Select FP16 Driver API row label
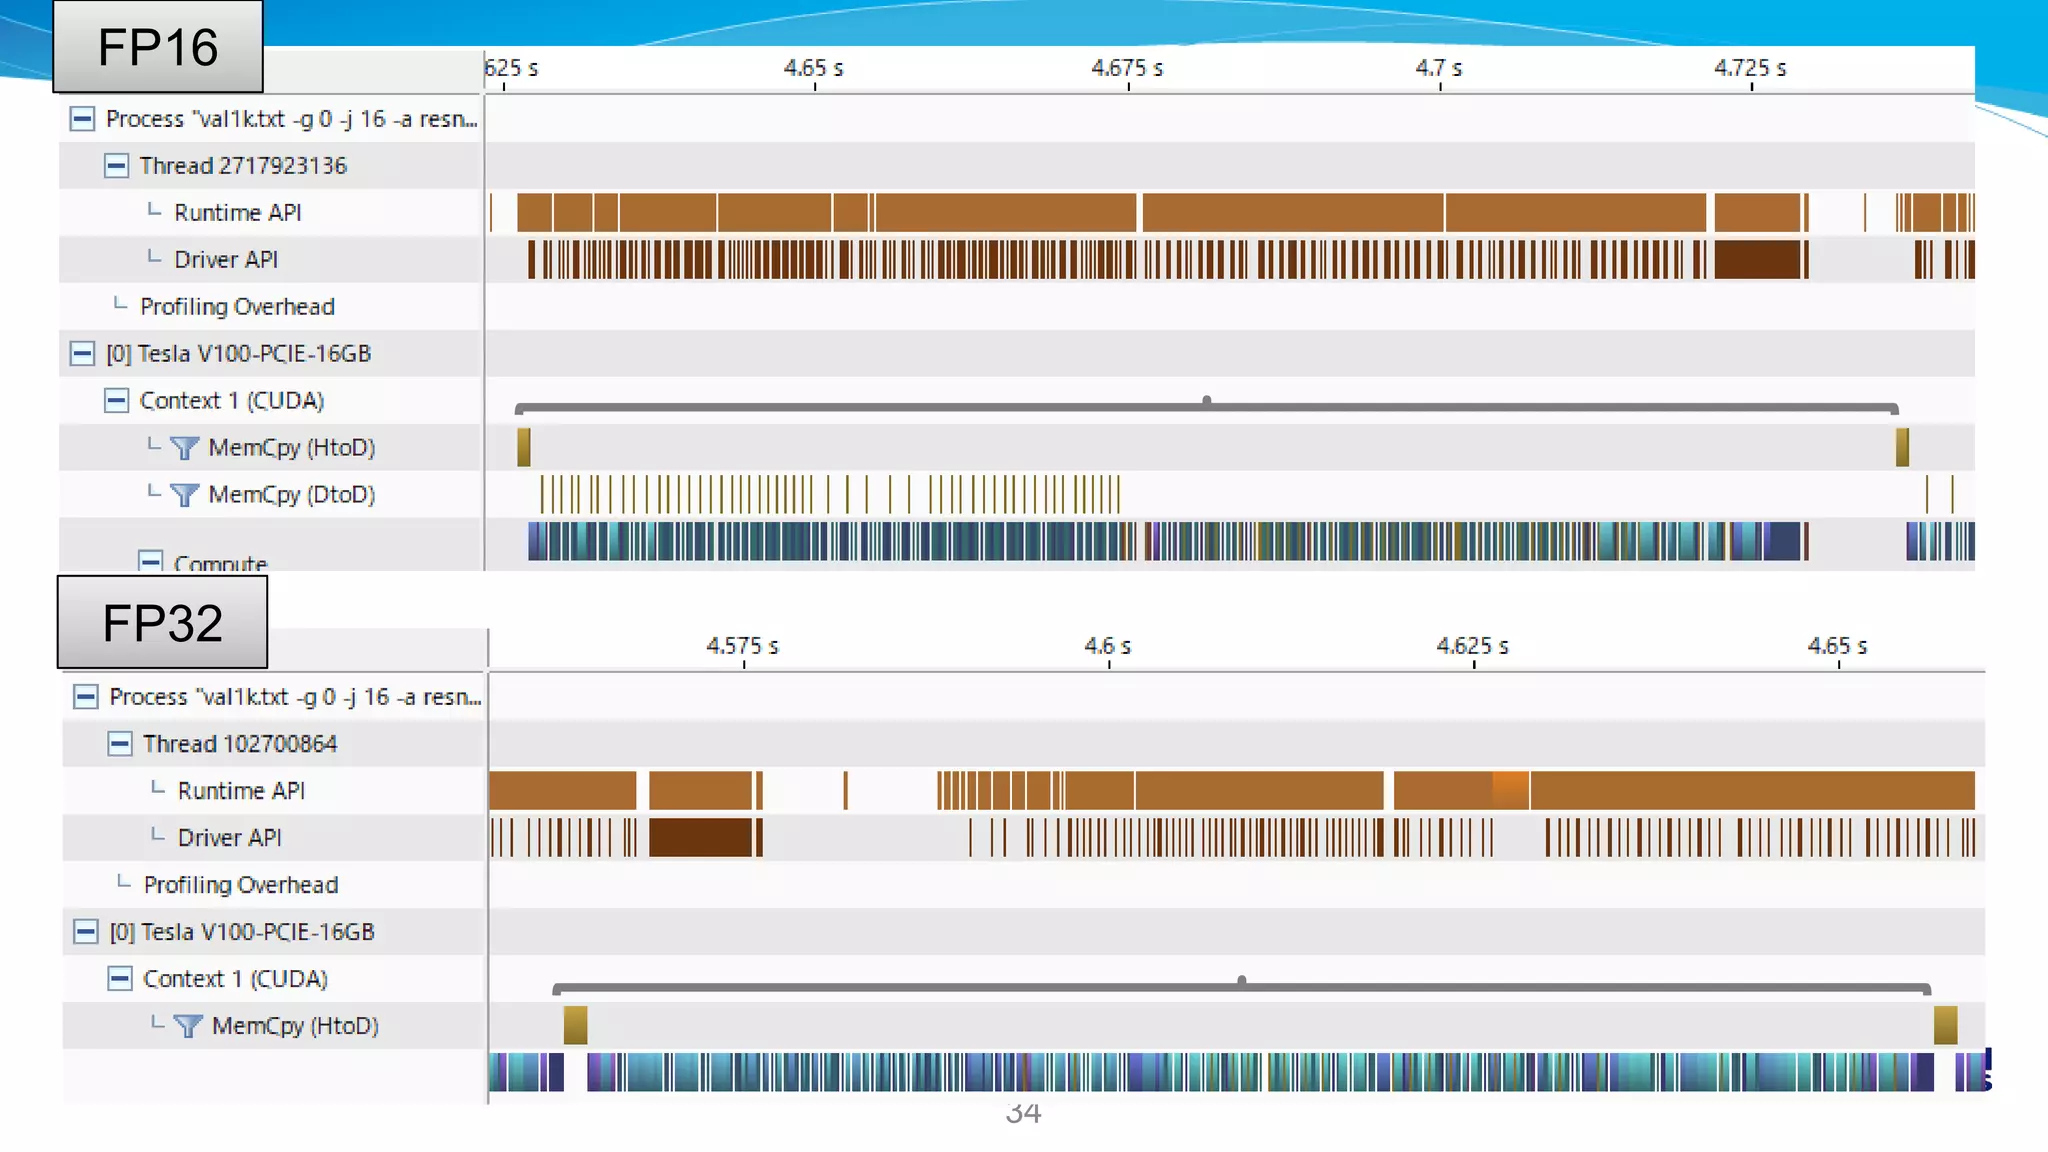The height and width of the screenshot is (1152, 2048). [x=226, y=260]
